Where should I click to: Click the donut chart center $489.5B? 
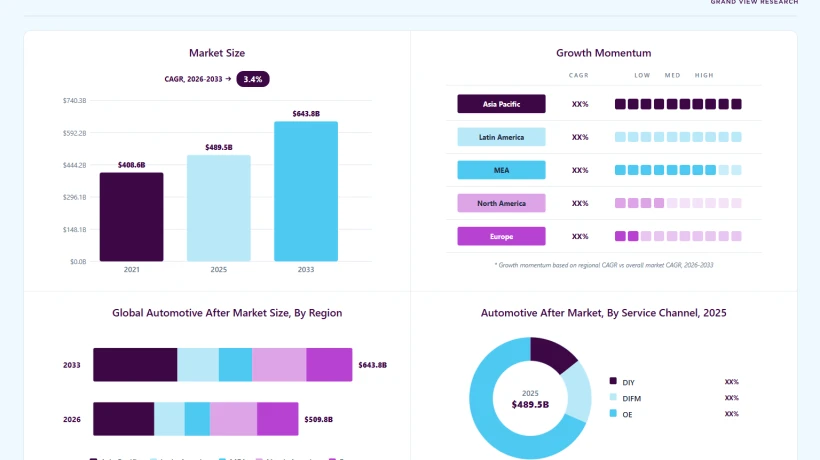[x=530, y=405]
